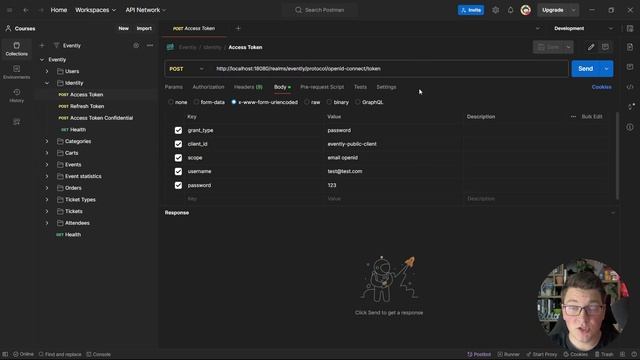Open the Console in status bar
This screenshot has width=640, height=360.
[x=98, y=354]
